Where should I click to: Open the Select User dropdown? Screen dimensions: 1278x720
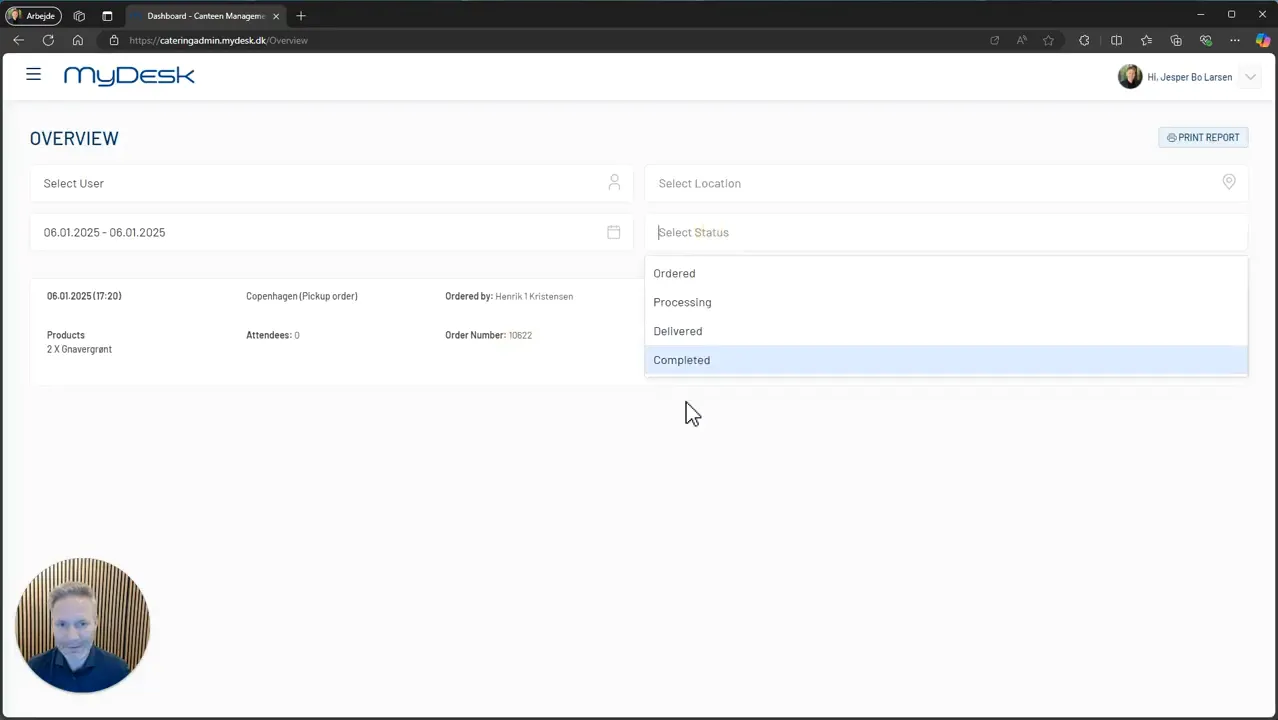331,183
